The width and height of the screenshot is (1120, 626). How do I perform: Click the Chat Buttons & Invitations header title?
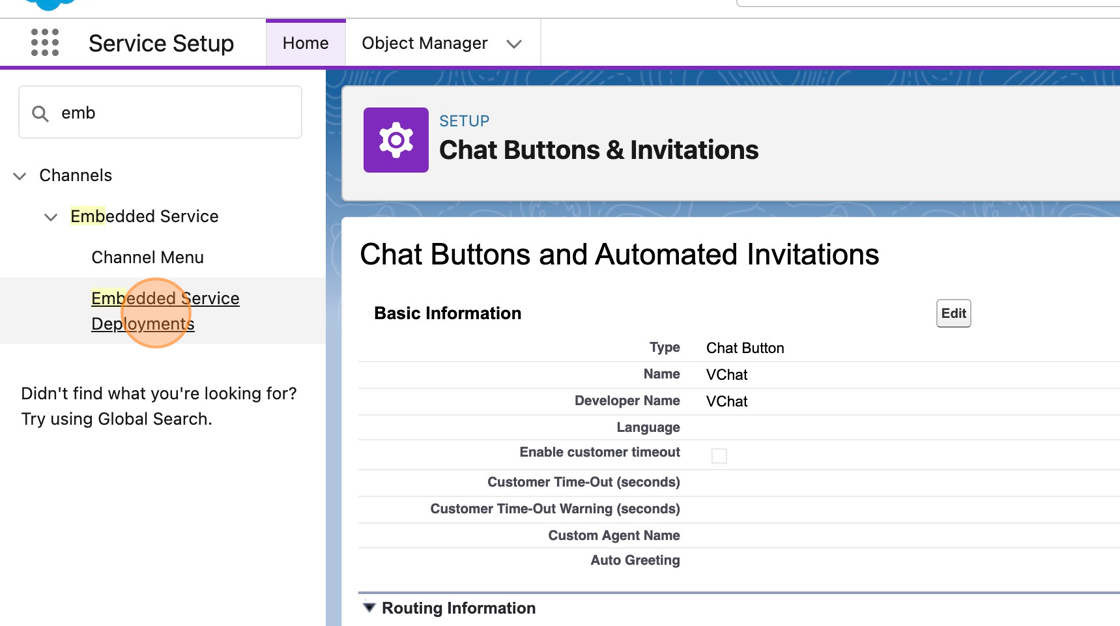click(599, 150)
